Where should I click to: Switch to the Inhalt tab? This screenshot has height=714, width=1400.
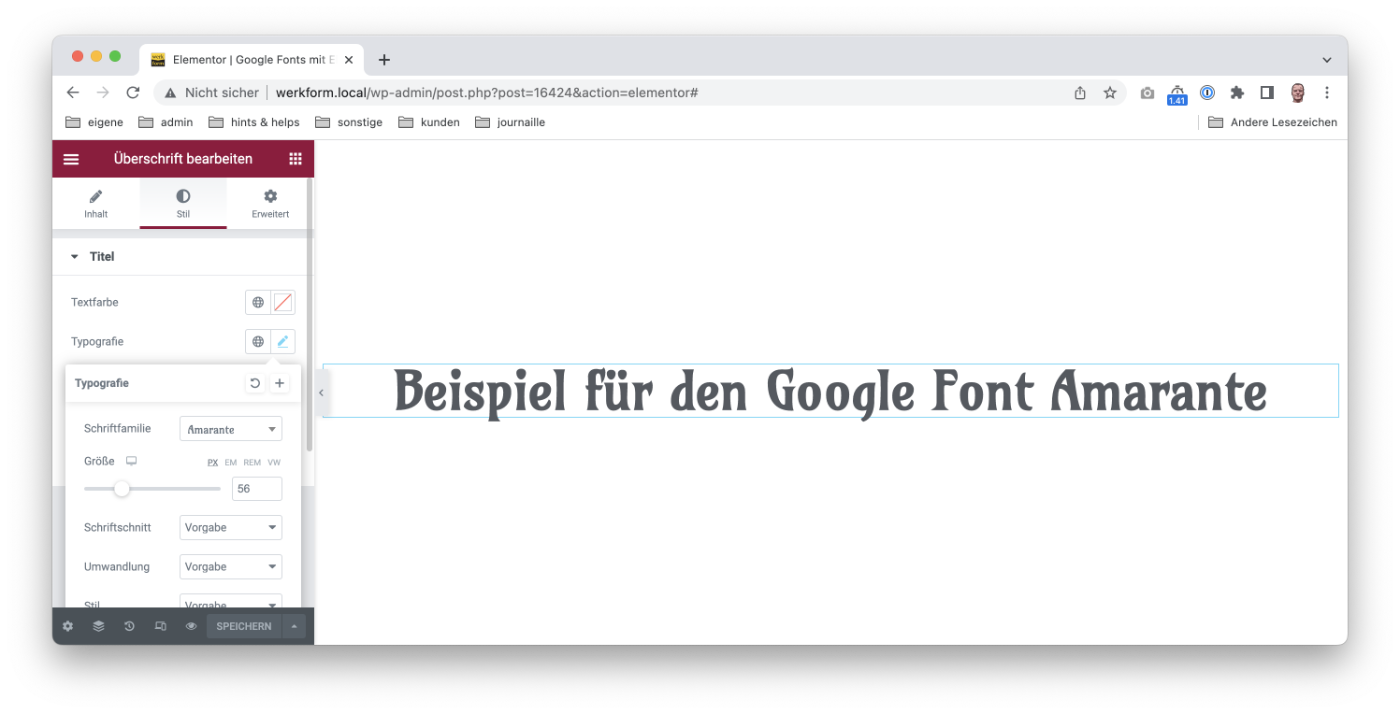(x=96, y=203)
